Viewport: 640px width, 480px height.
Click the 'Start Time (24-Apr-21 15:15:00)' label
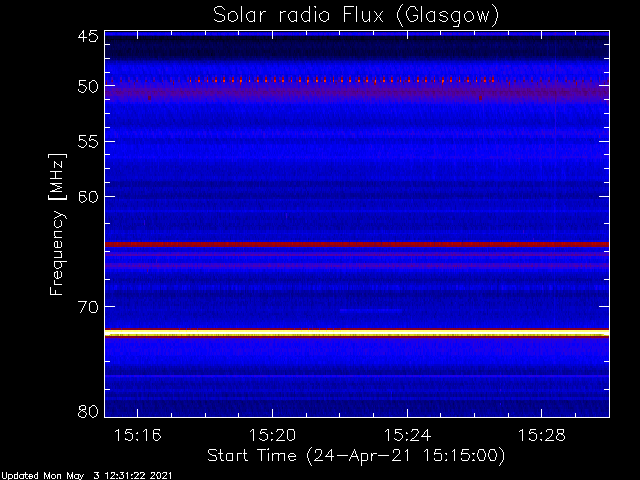[x=356, y=456]
